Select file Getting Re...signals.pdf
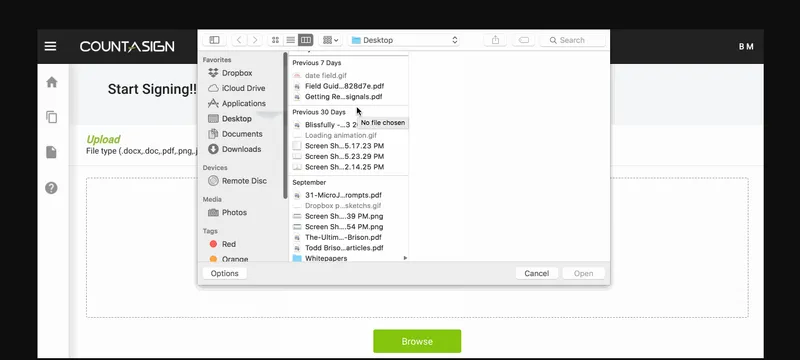800x360 pixels. 343,96
